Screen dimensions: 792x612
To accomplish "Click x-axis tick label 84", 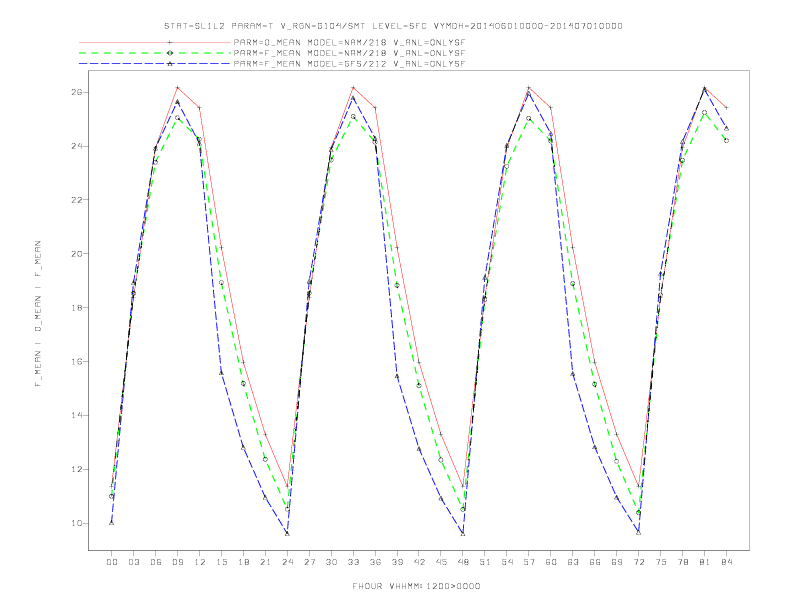I will click(726, 562).
